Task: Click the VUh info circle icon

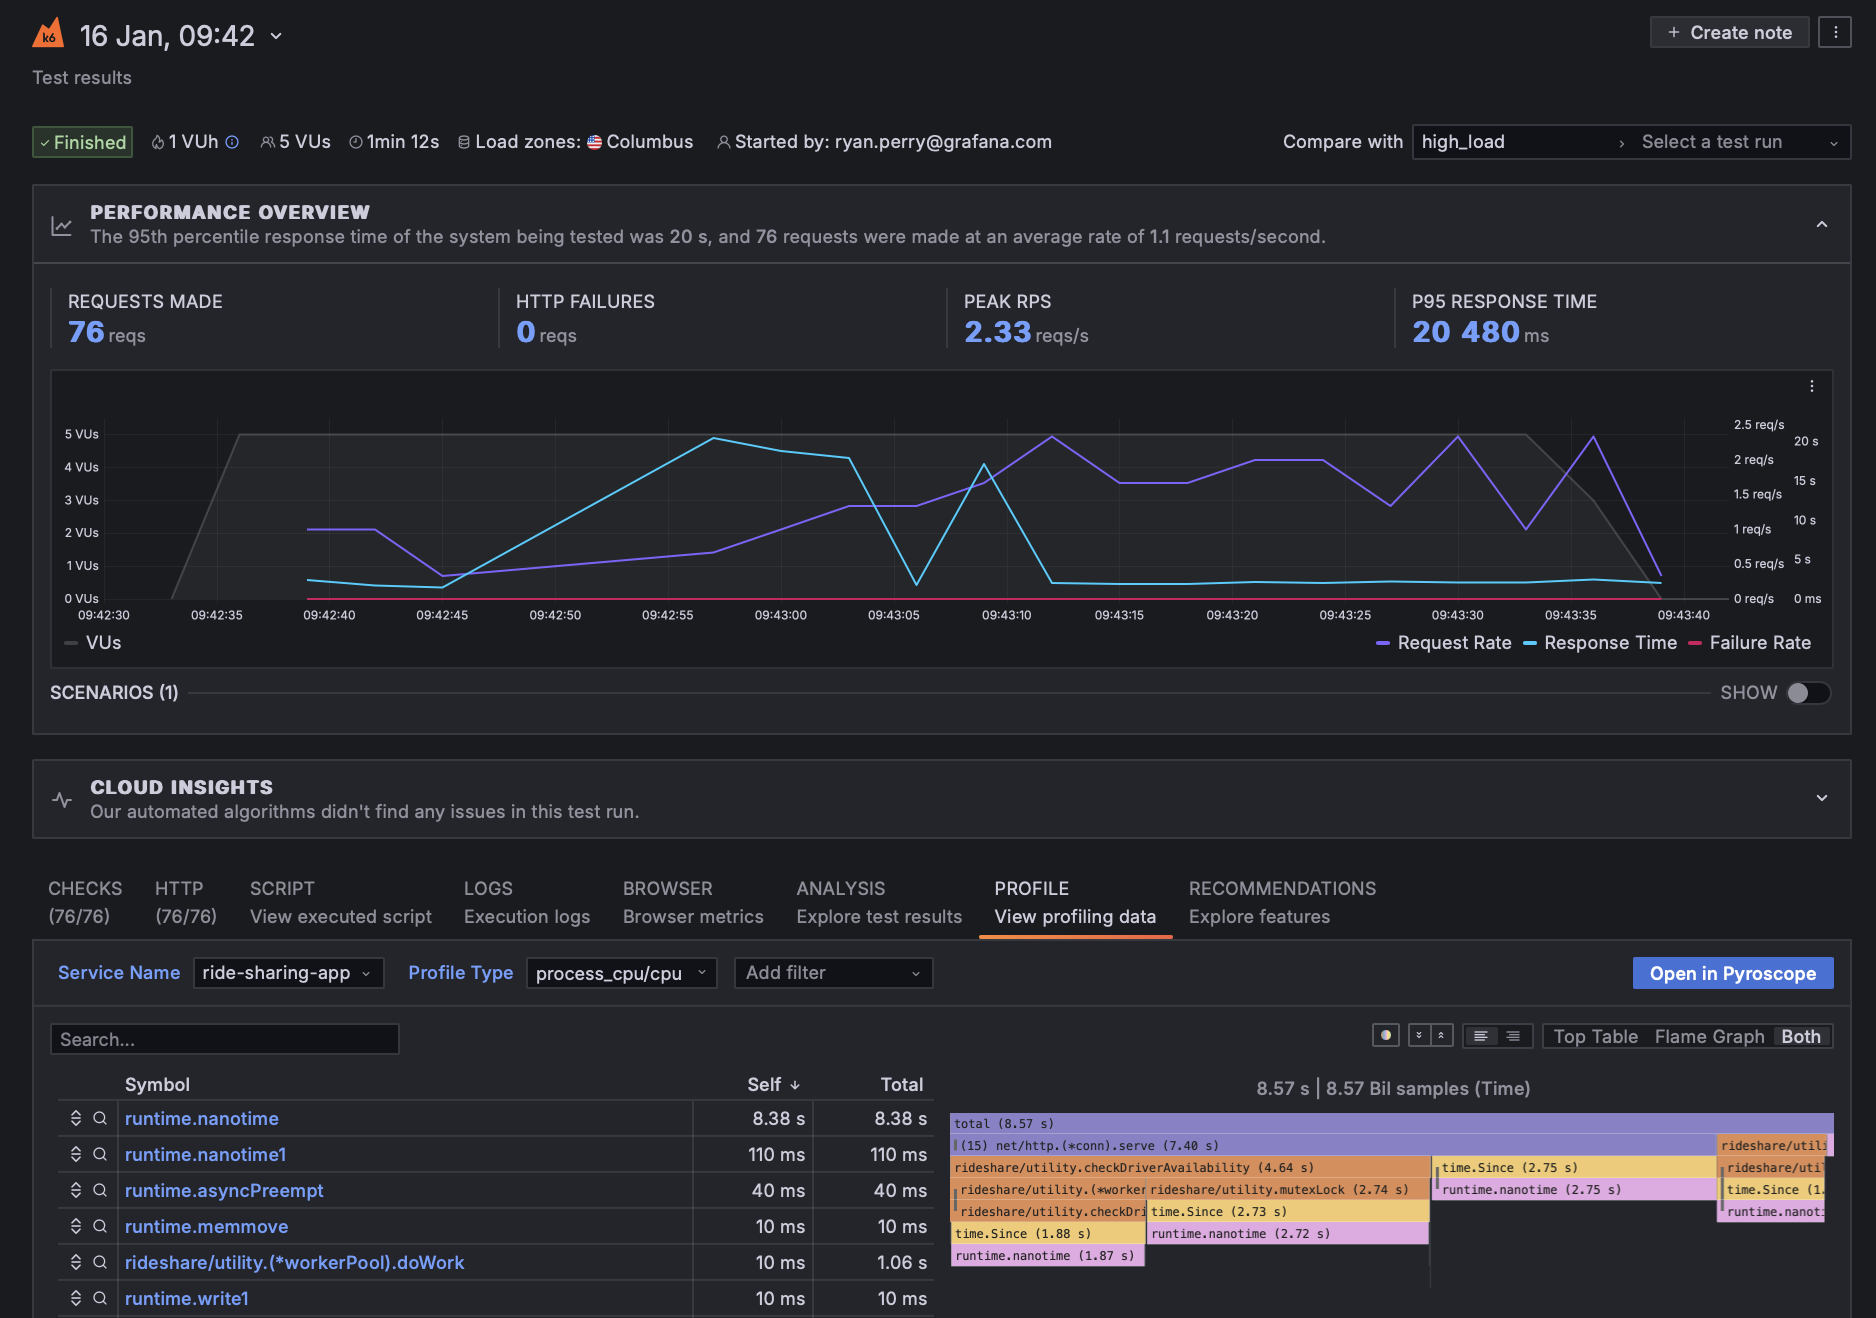Action: (x=232, y=142)
